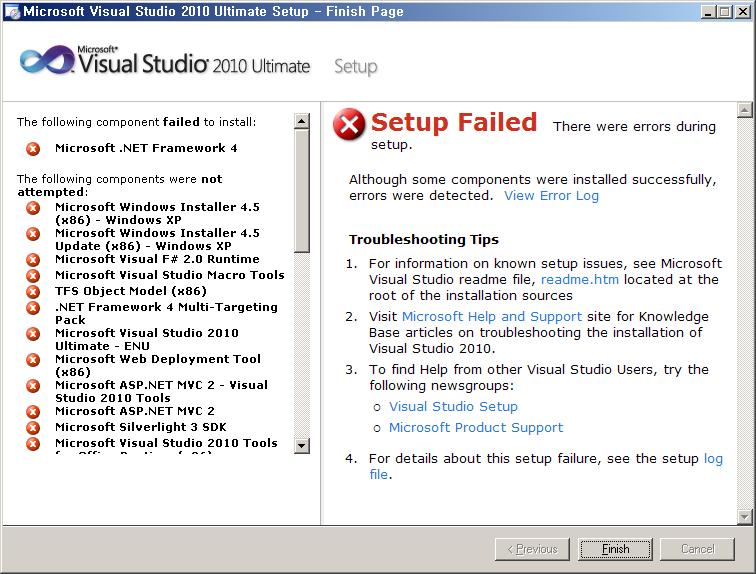The height and width of the screenshot is (574, 756).
Task: Select 'Microsoft Silverlight 3 SDK' list entry
Action: click(x=140, y=427)
